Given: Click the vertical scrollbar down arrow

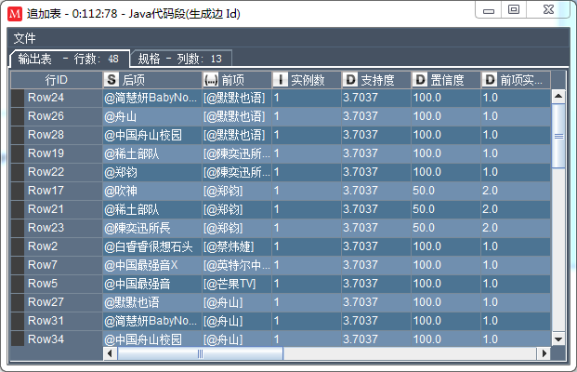Looking at the screenshot, I should 558,339.
